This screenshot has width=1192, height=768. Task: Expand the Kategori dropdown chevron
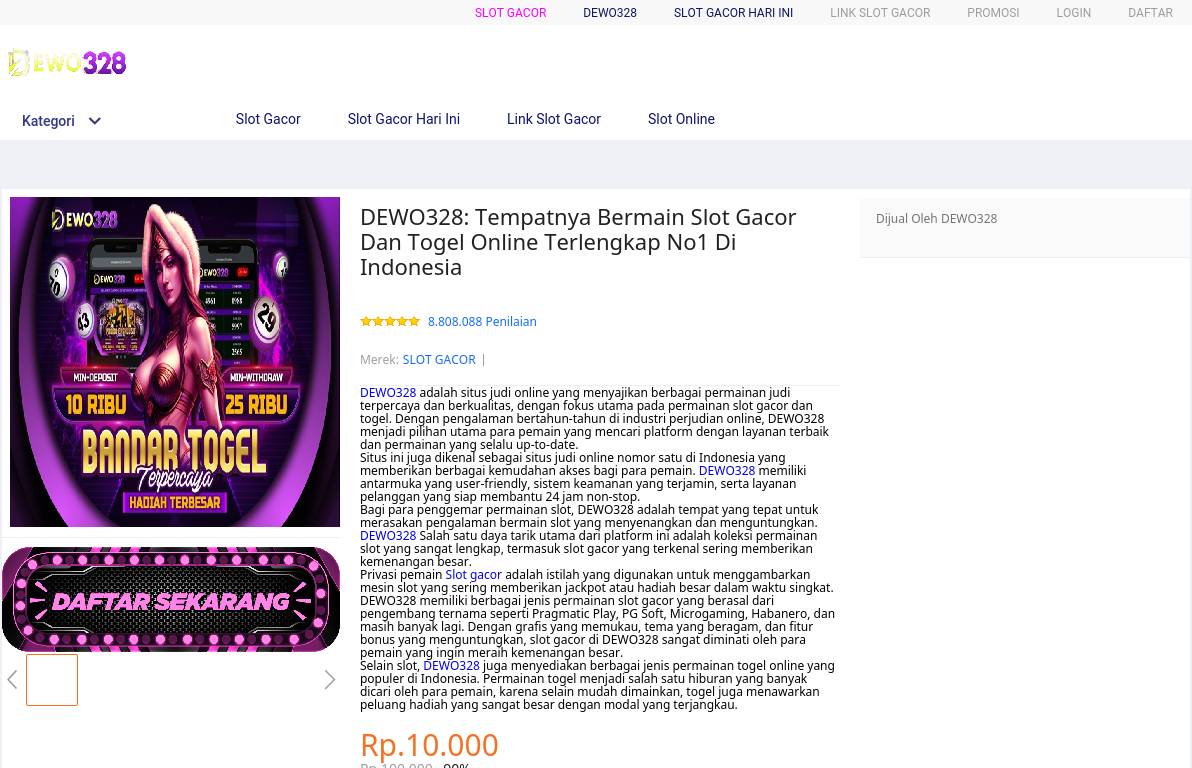coord(94,121)
